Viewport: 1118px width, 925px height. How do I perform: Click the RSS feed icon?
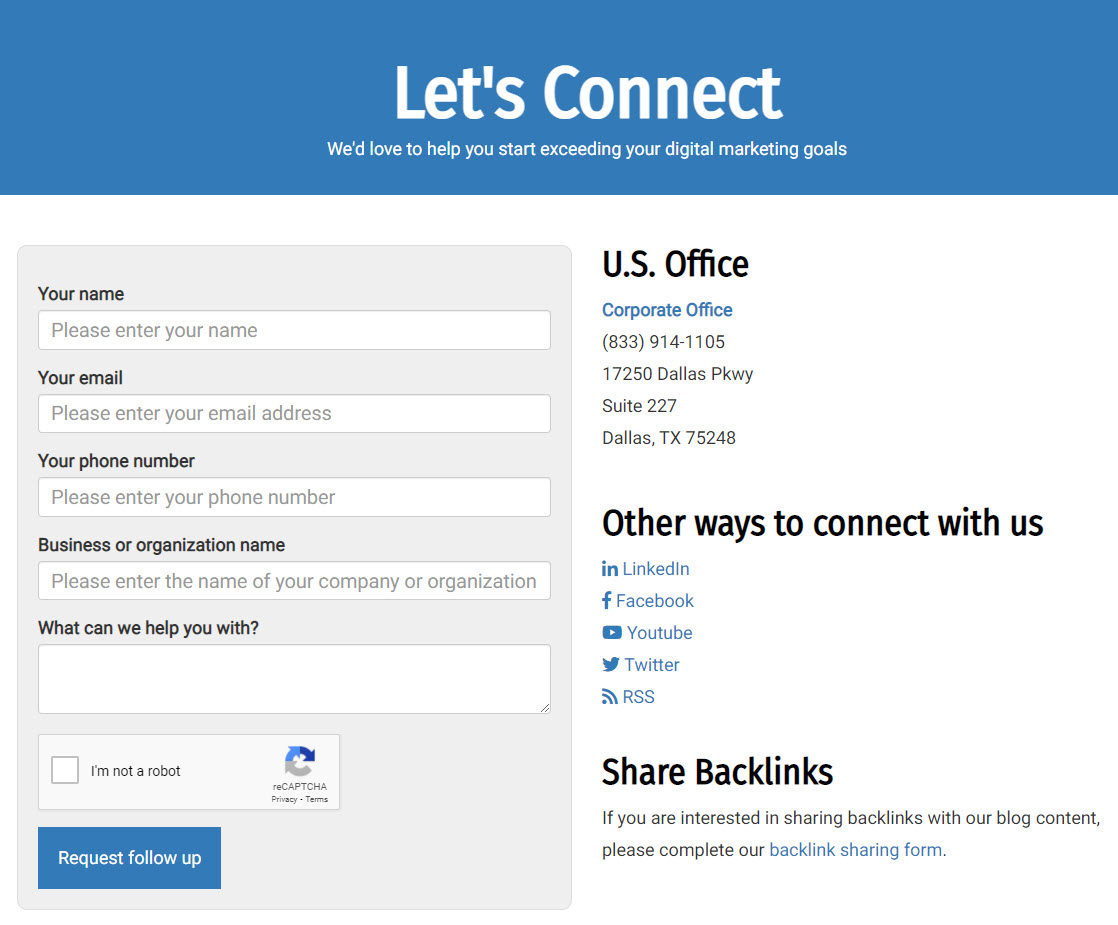[610, 697]
